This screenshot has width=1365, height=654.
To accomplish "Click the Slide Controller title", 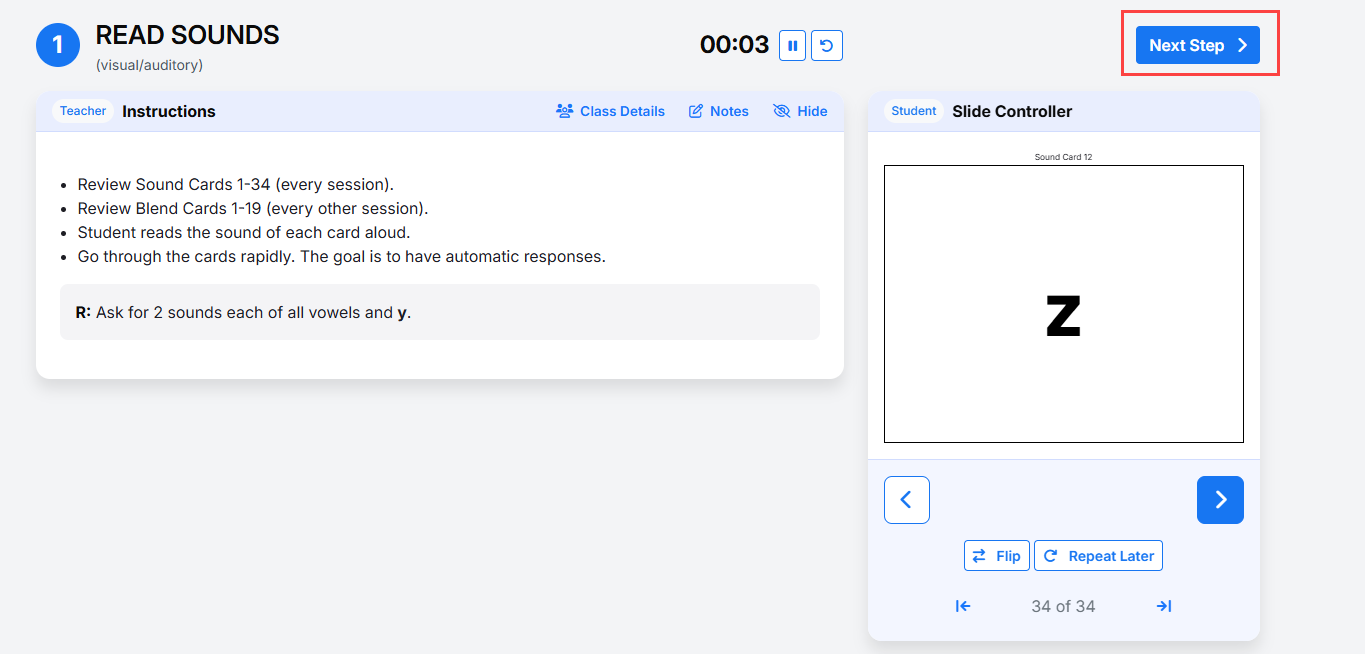I will tap(1012, 111).
